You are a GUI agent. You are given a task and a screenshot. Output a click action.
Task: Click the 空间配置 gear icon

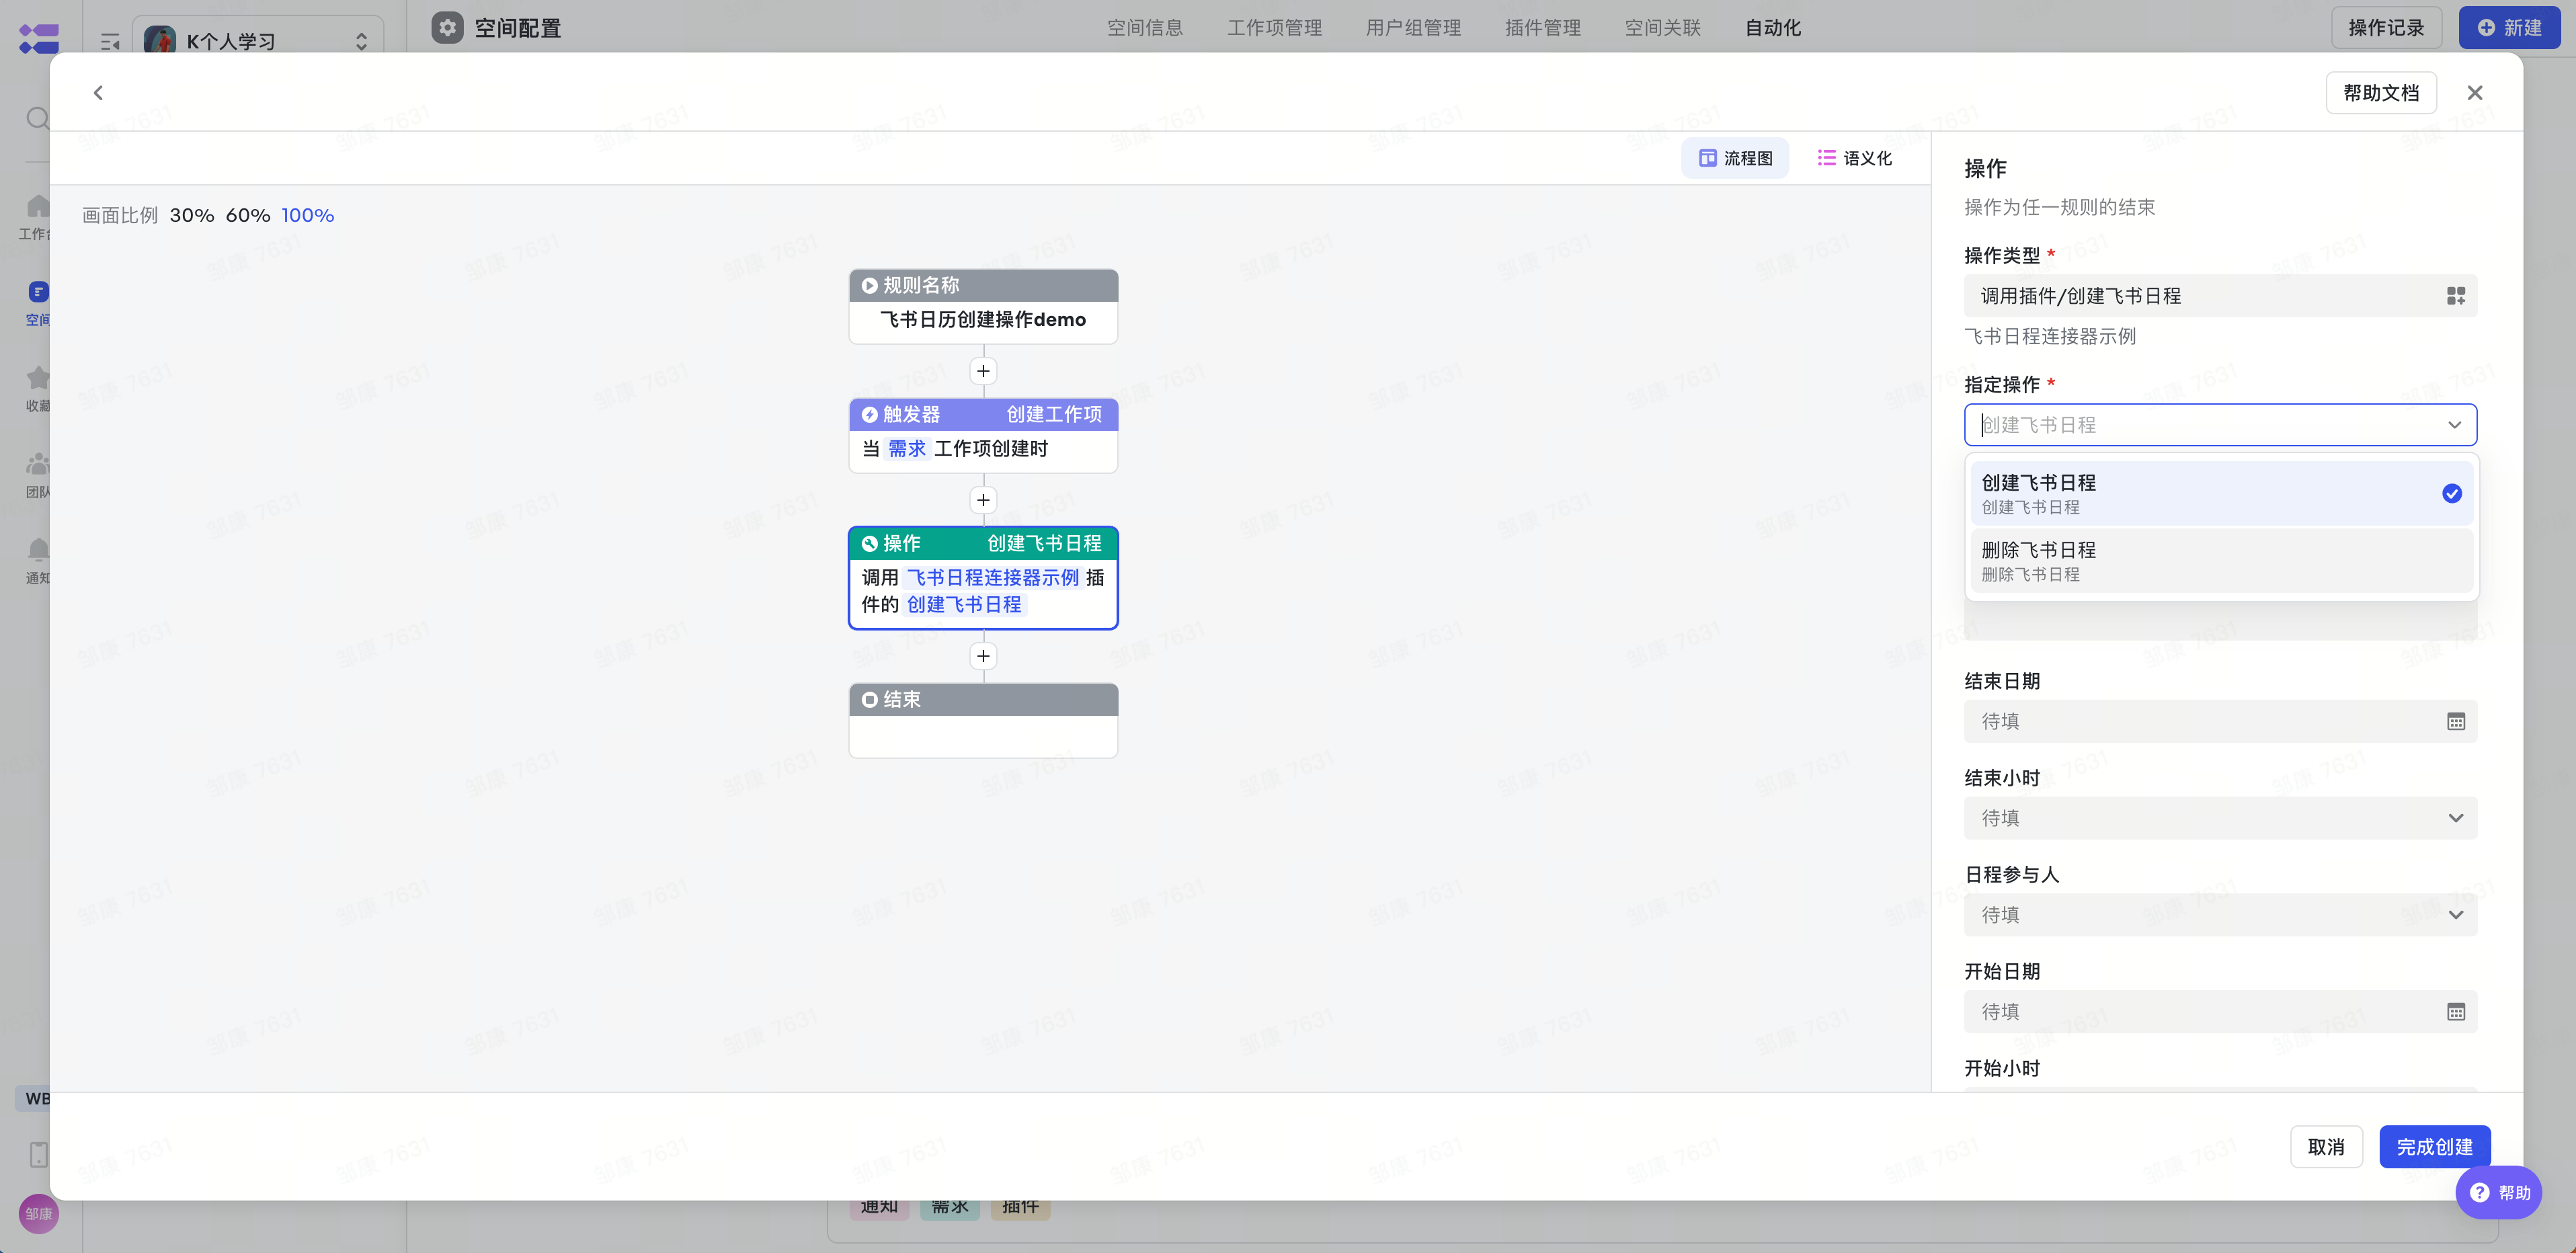[447, 28]
